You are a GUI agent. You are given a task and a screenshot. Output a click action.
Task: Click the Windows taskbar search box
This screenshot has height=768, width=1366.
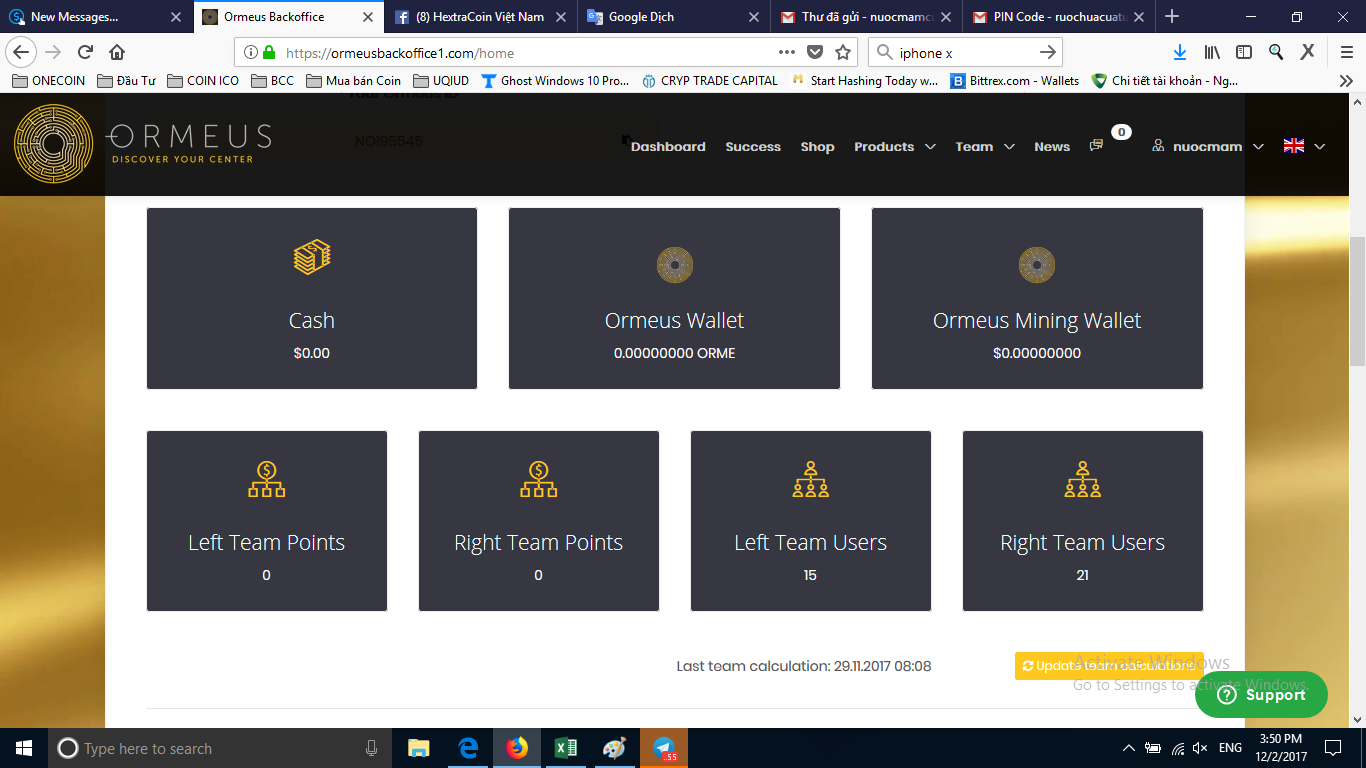click(221, 748)
